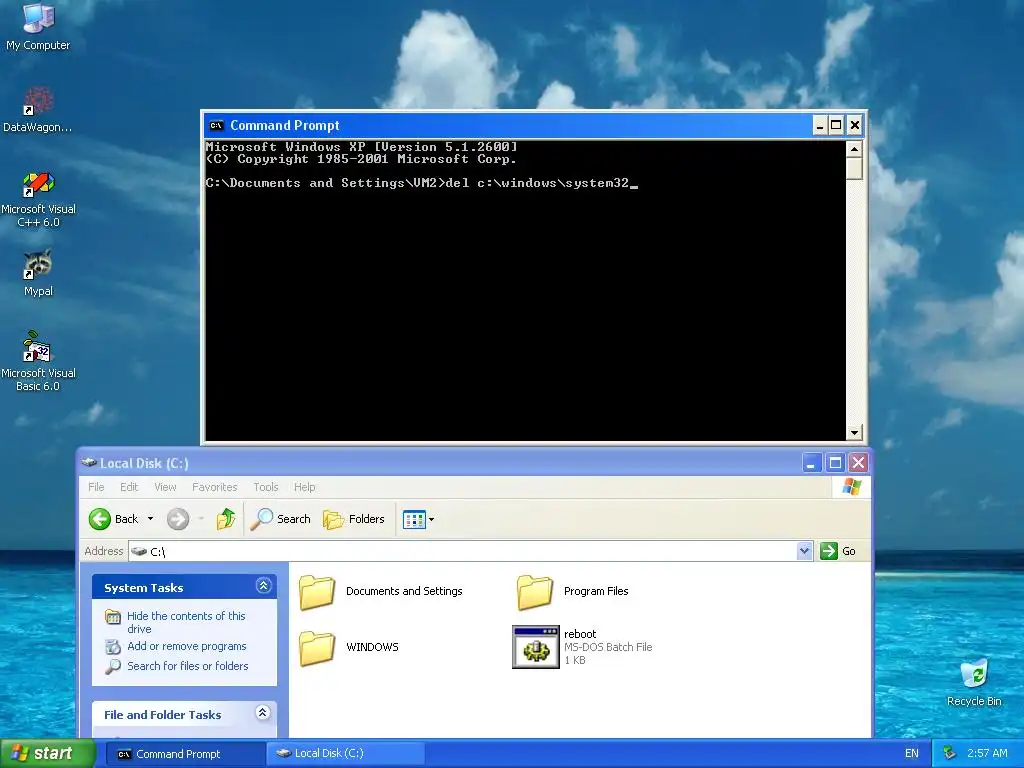This screenshot has height=768, width=1024.
Task: Go Back in Local Disk window
Action: (114, 519)
